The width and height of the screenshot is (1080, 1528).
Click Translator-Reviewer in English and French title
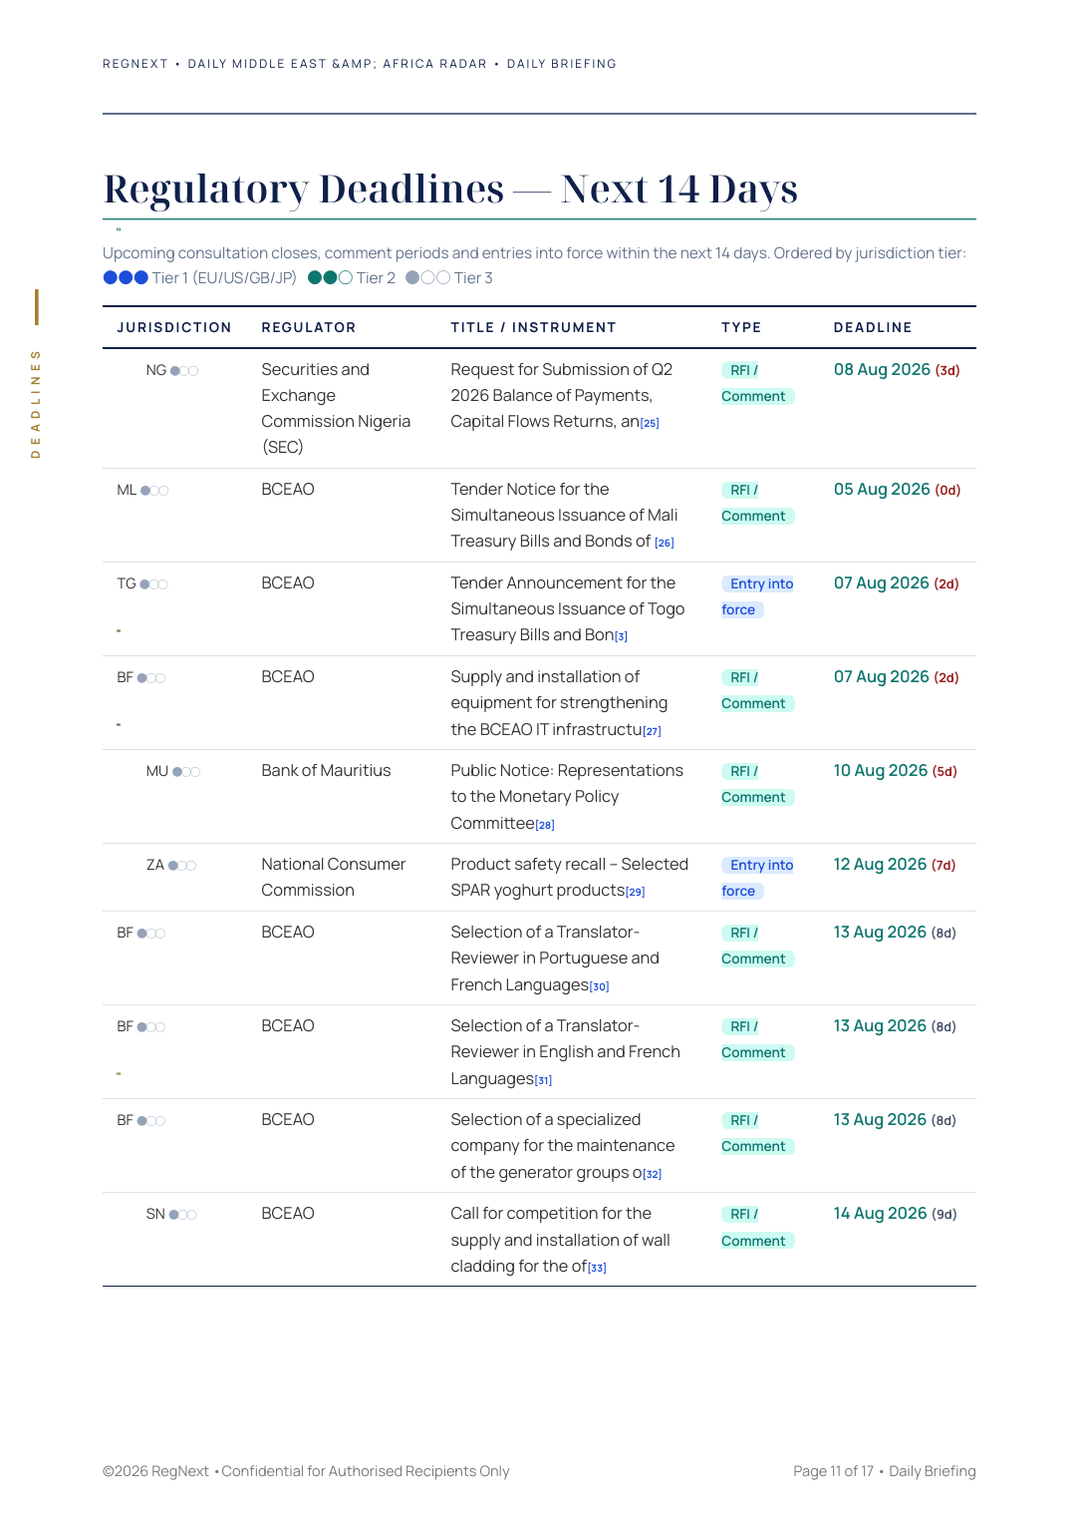565,1052
